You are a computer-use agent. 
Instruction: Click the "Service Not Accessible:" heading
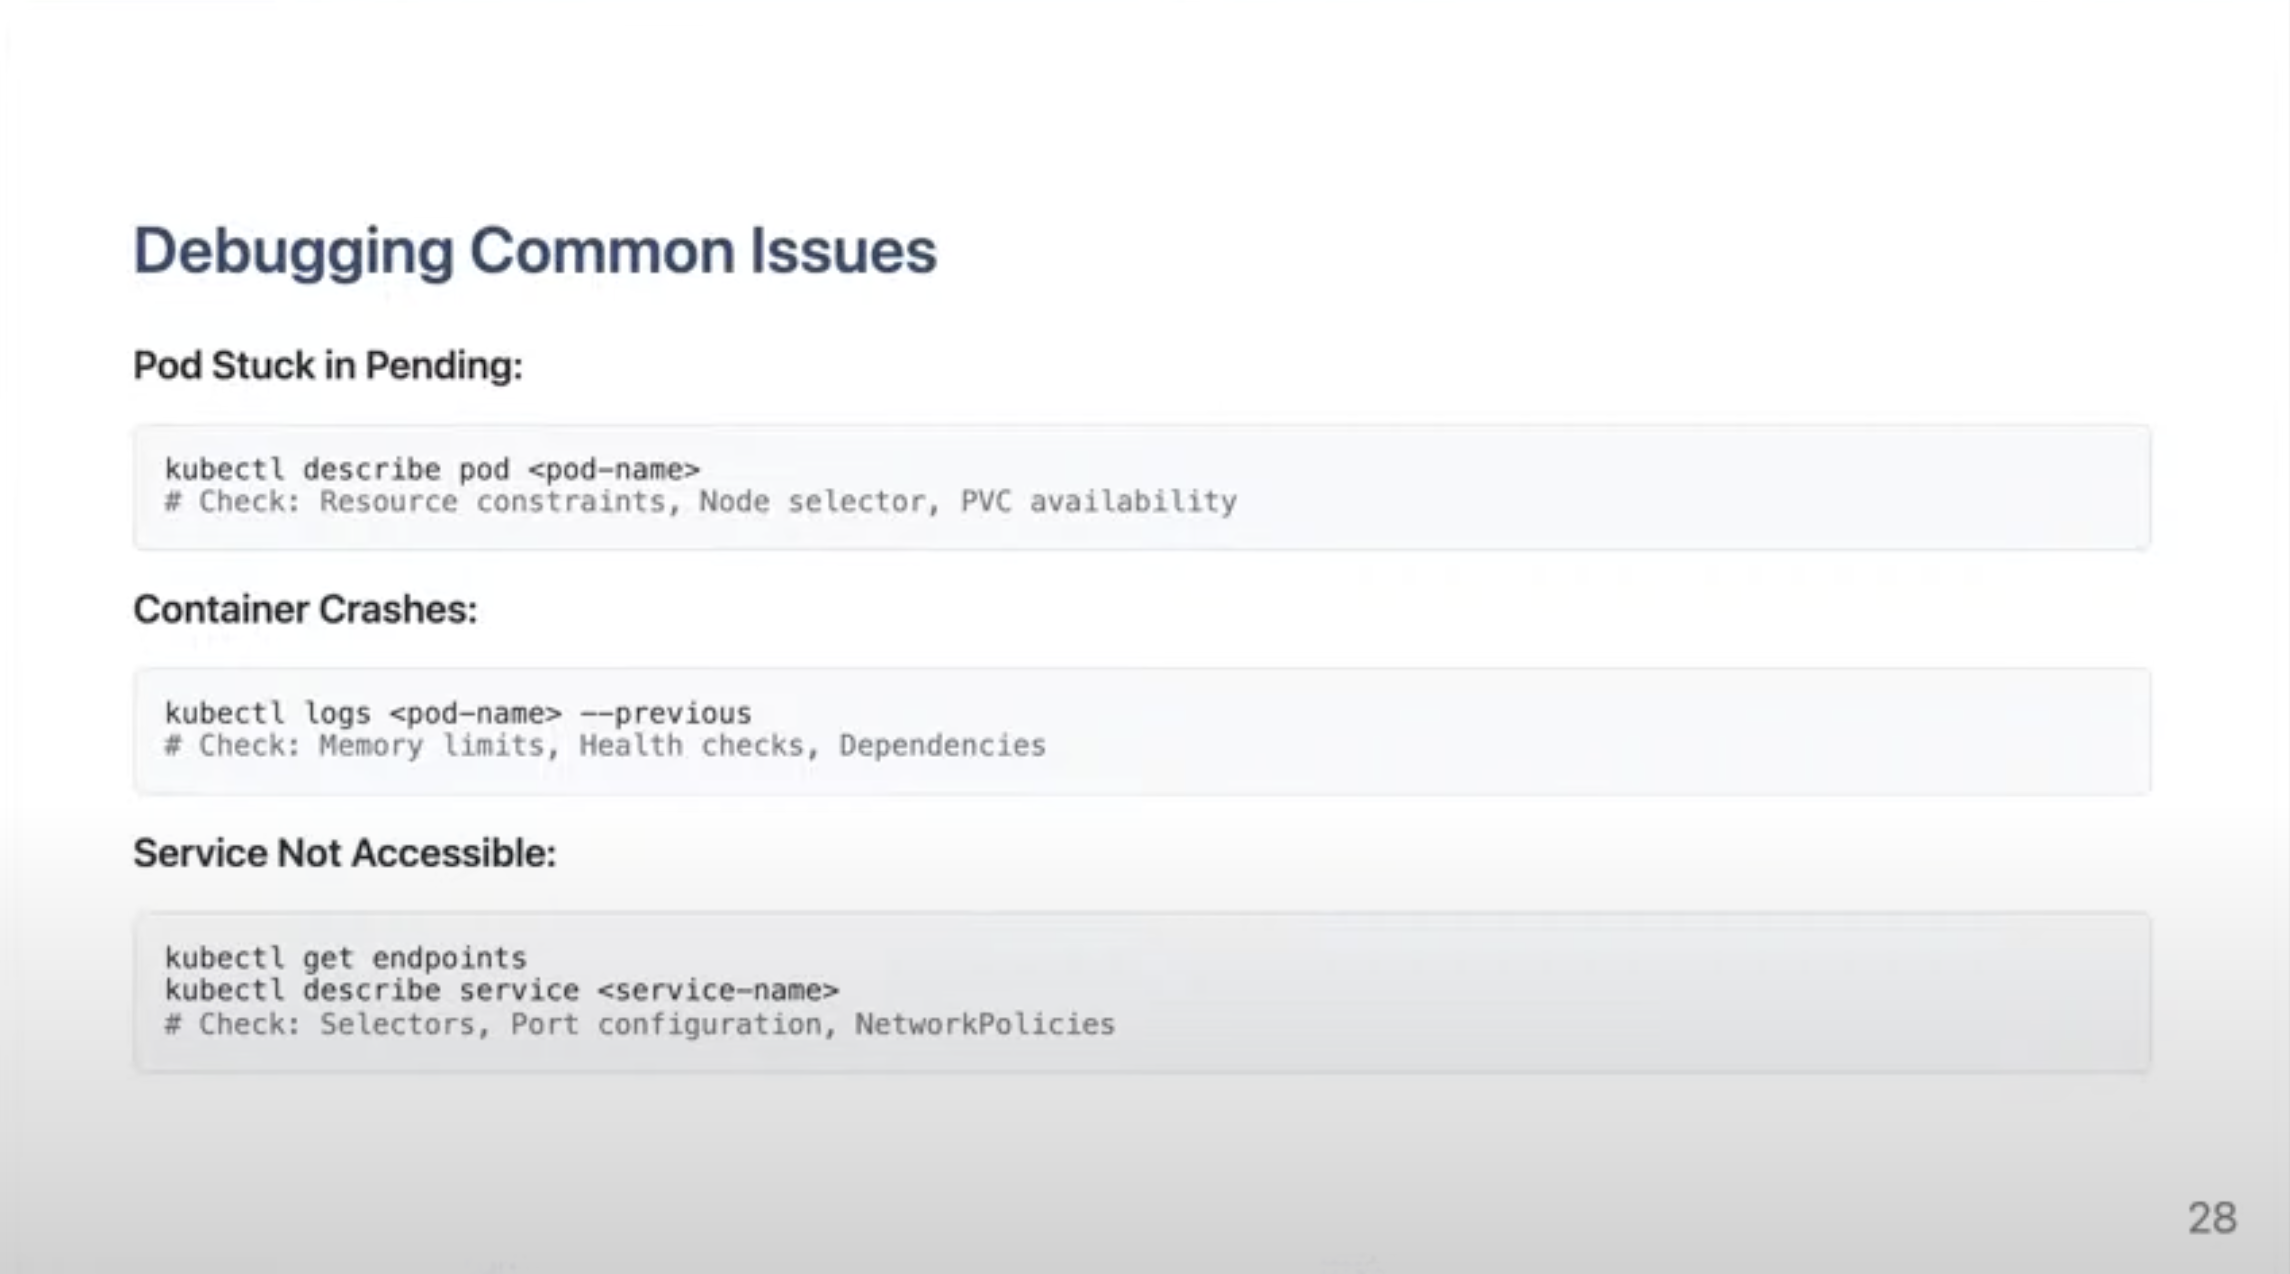[x=344, y=853]
